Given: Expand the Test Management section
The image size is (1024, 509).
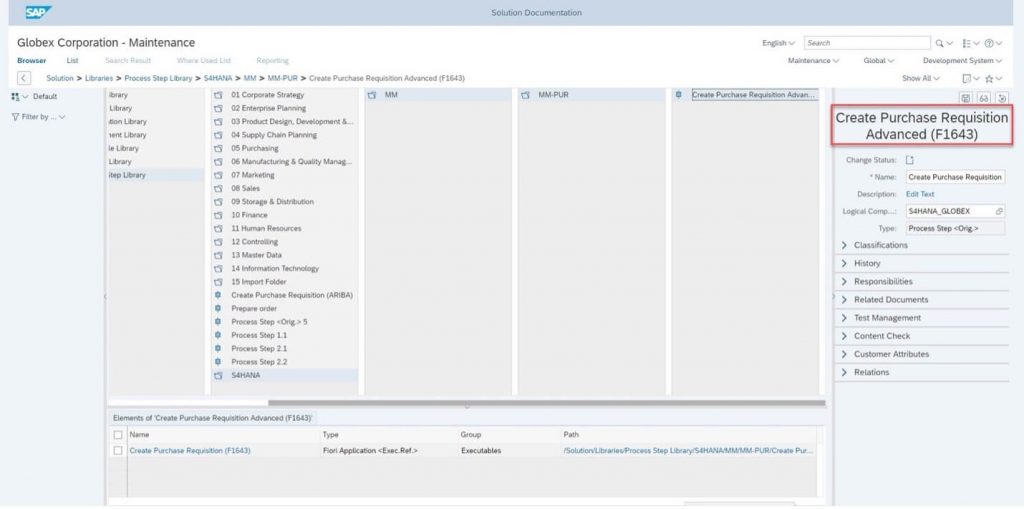Looking at the screenshot, I should pos(844,318).
